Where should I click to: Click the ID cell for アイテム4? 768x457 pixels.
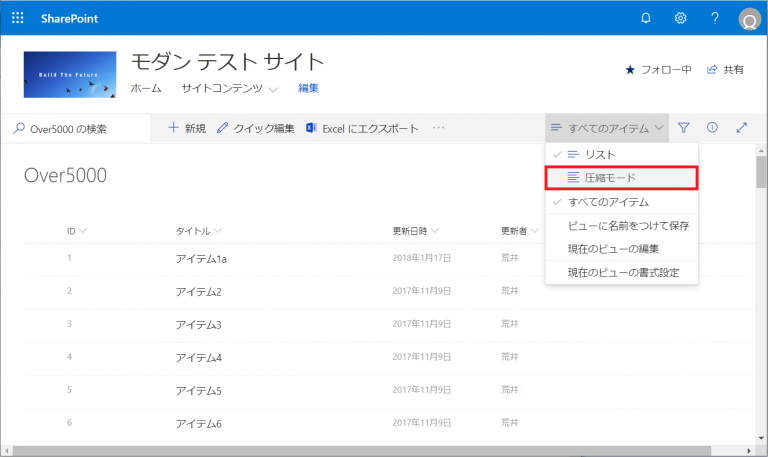coord(69,357)
